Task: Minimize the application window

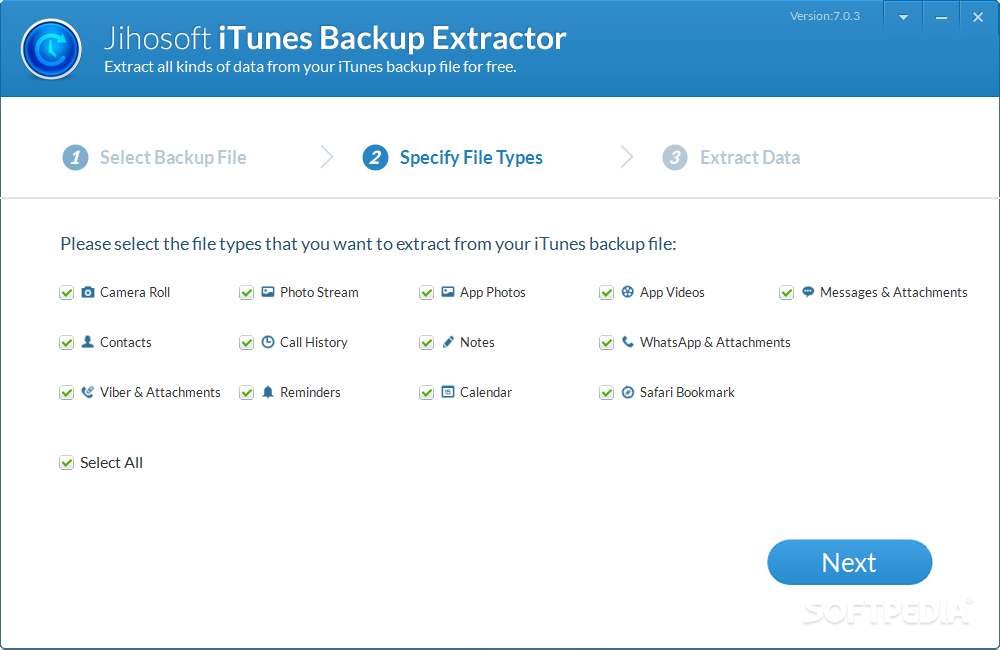Action: (941, 18)
